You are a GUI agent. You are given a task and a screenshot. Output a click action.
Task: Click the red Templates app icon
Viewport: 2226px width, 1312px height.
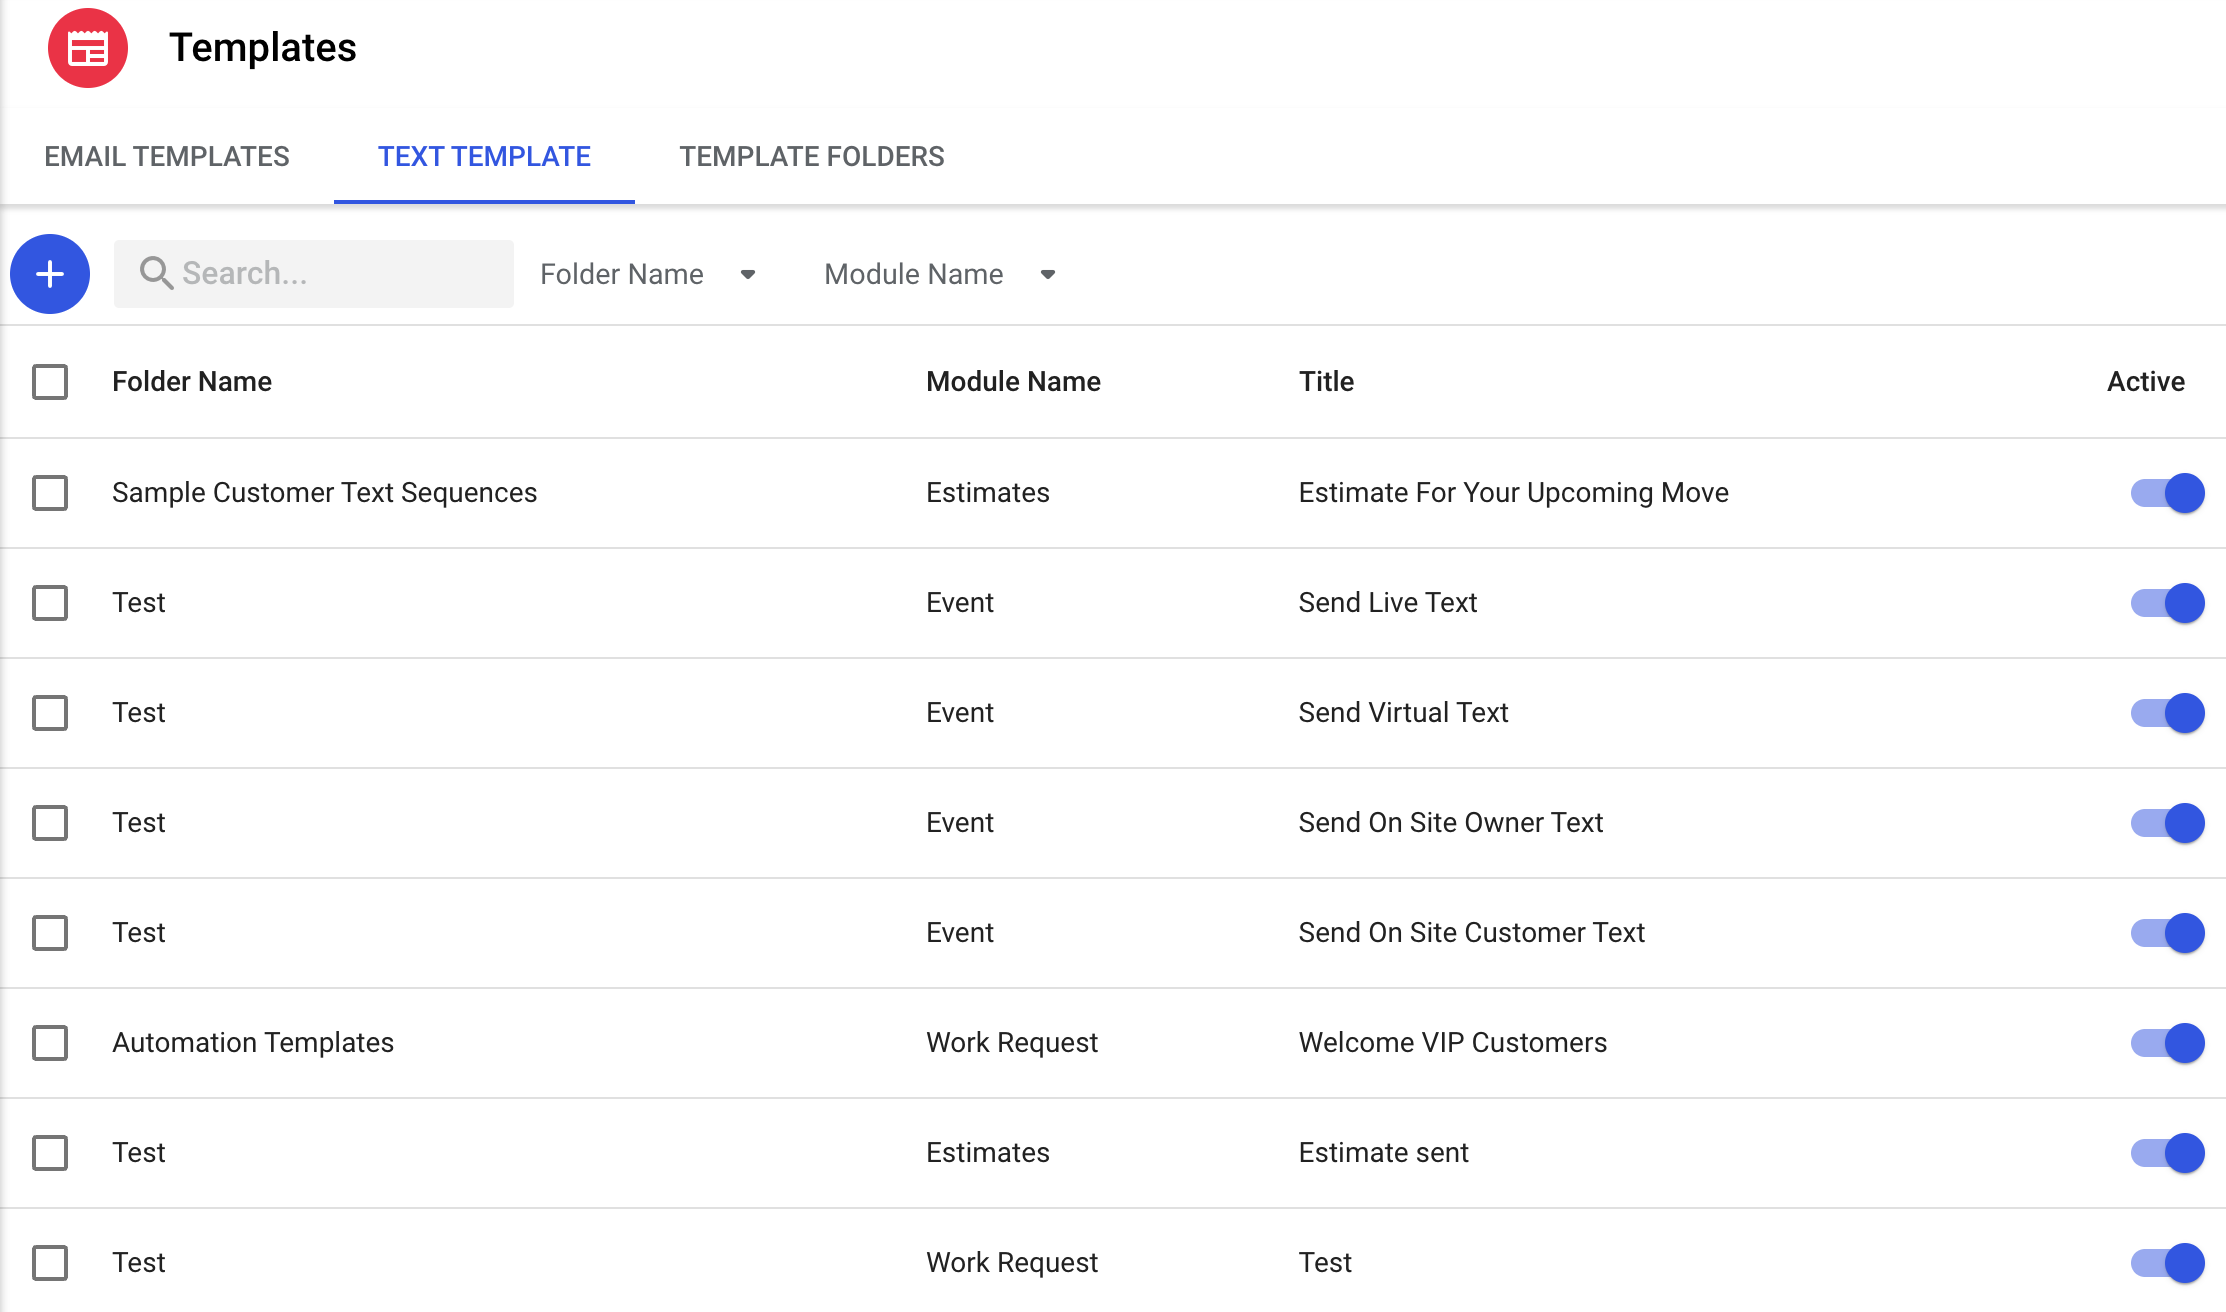point(88,48)
